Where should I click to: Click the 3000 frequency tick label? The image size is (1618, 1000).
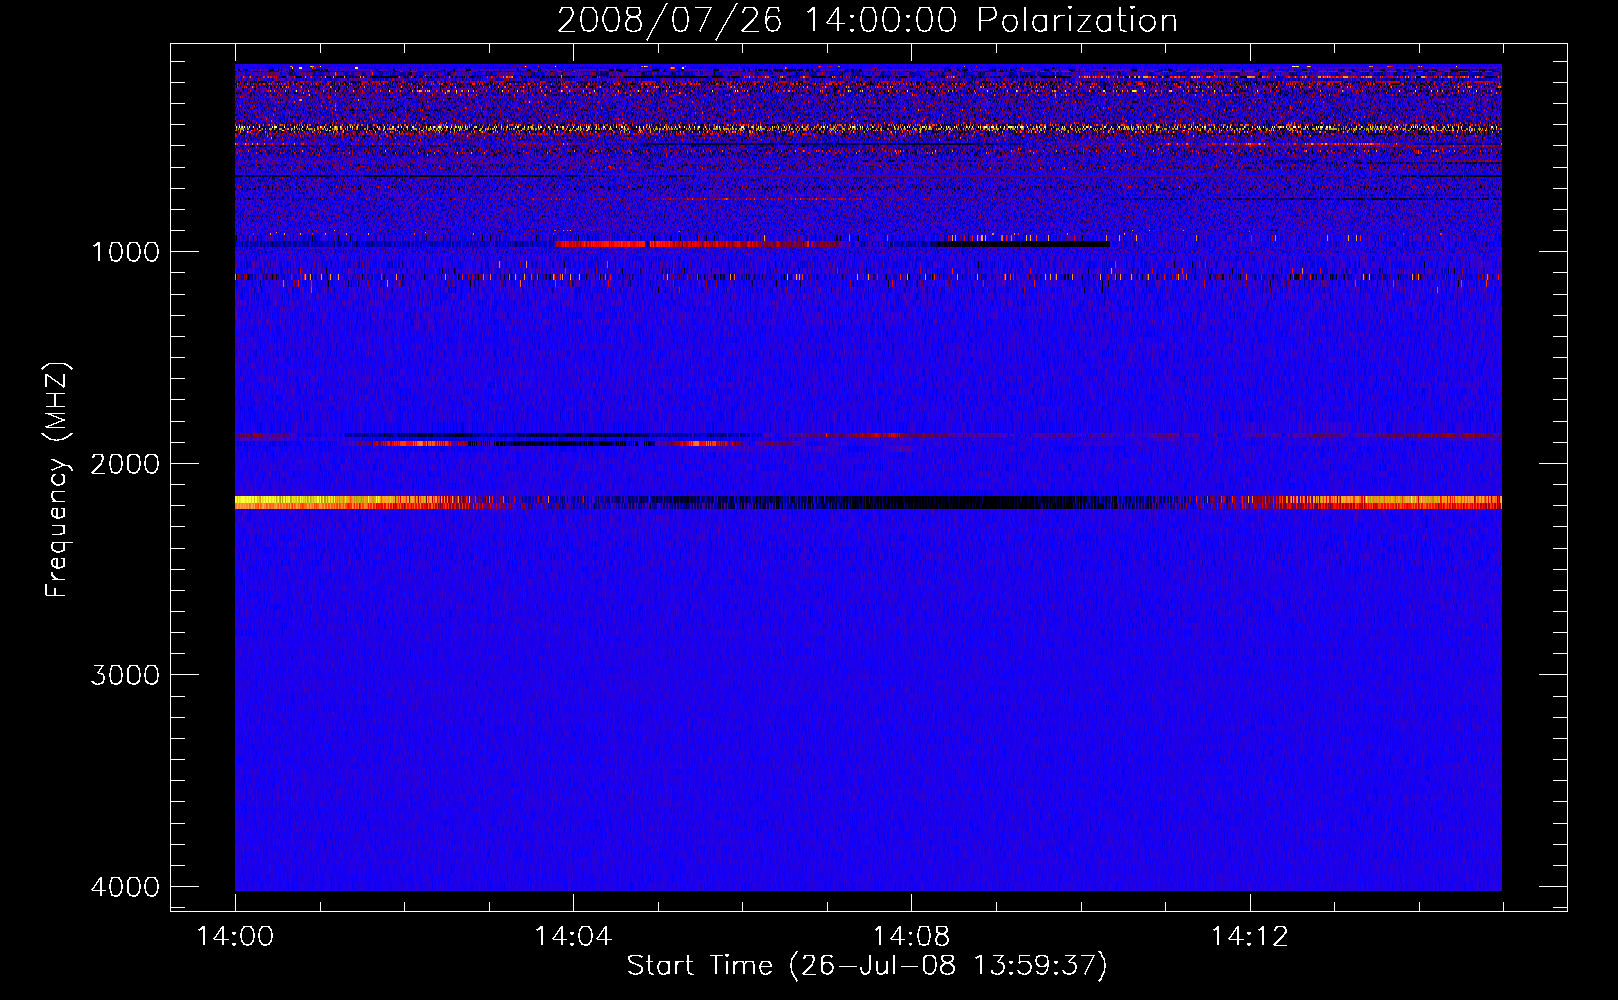coord(125,675)
